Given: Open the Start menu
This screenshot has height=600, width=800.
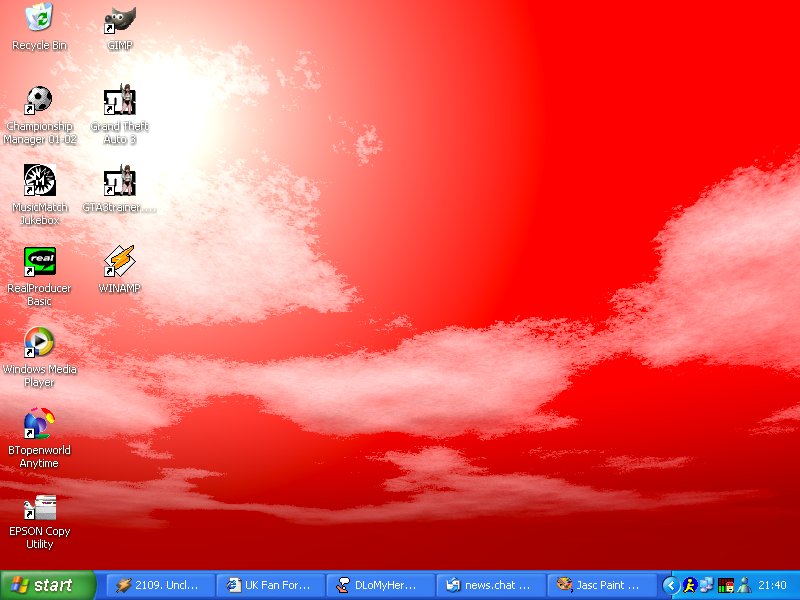Looking at the screenshot, I should coord(48,585).
